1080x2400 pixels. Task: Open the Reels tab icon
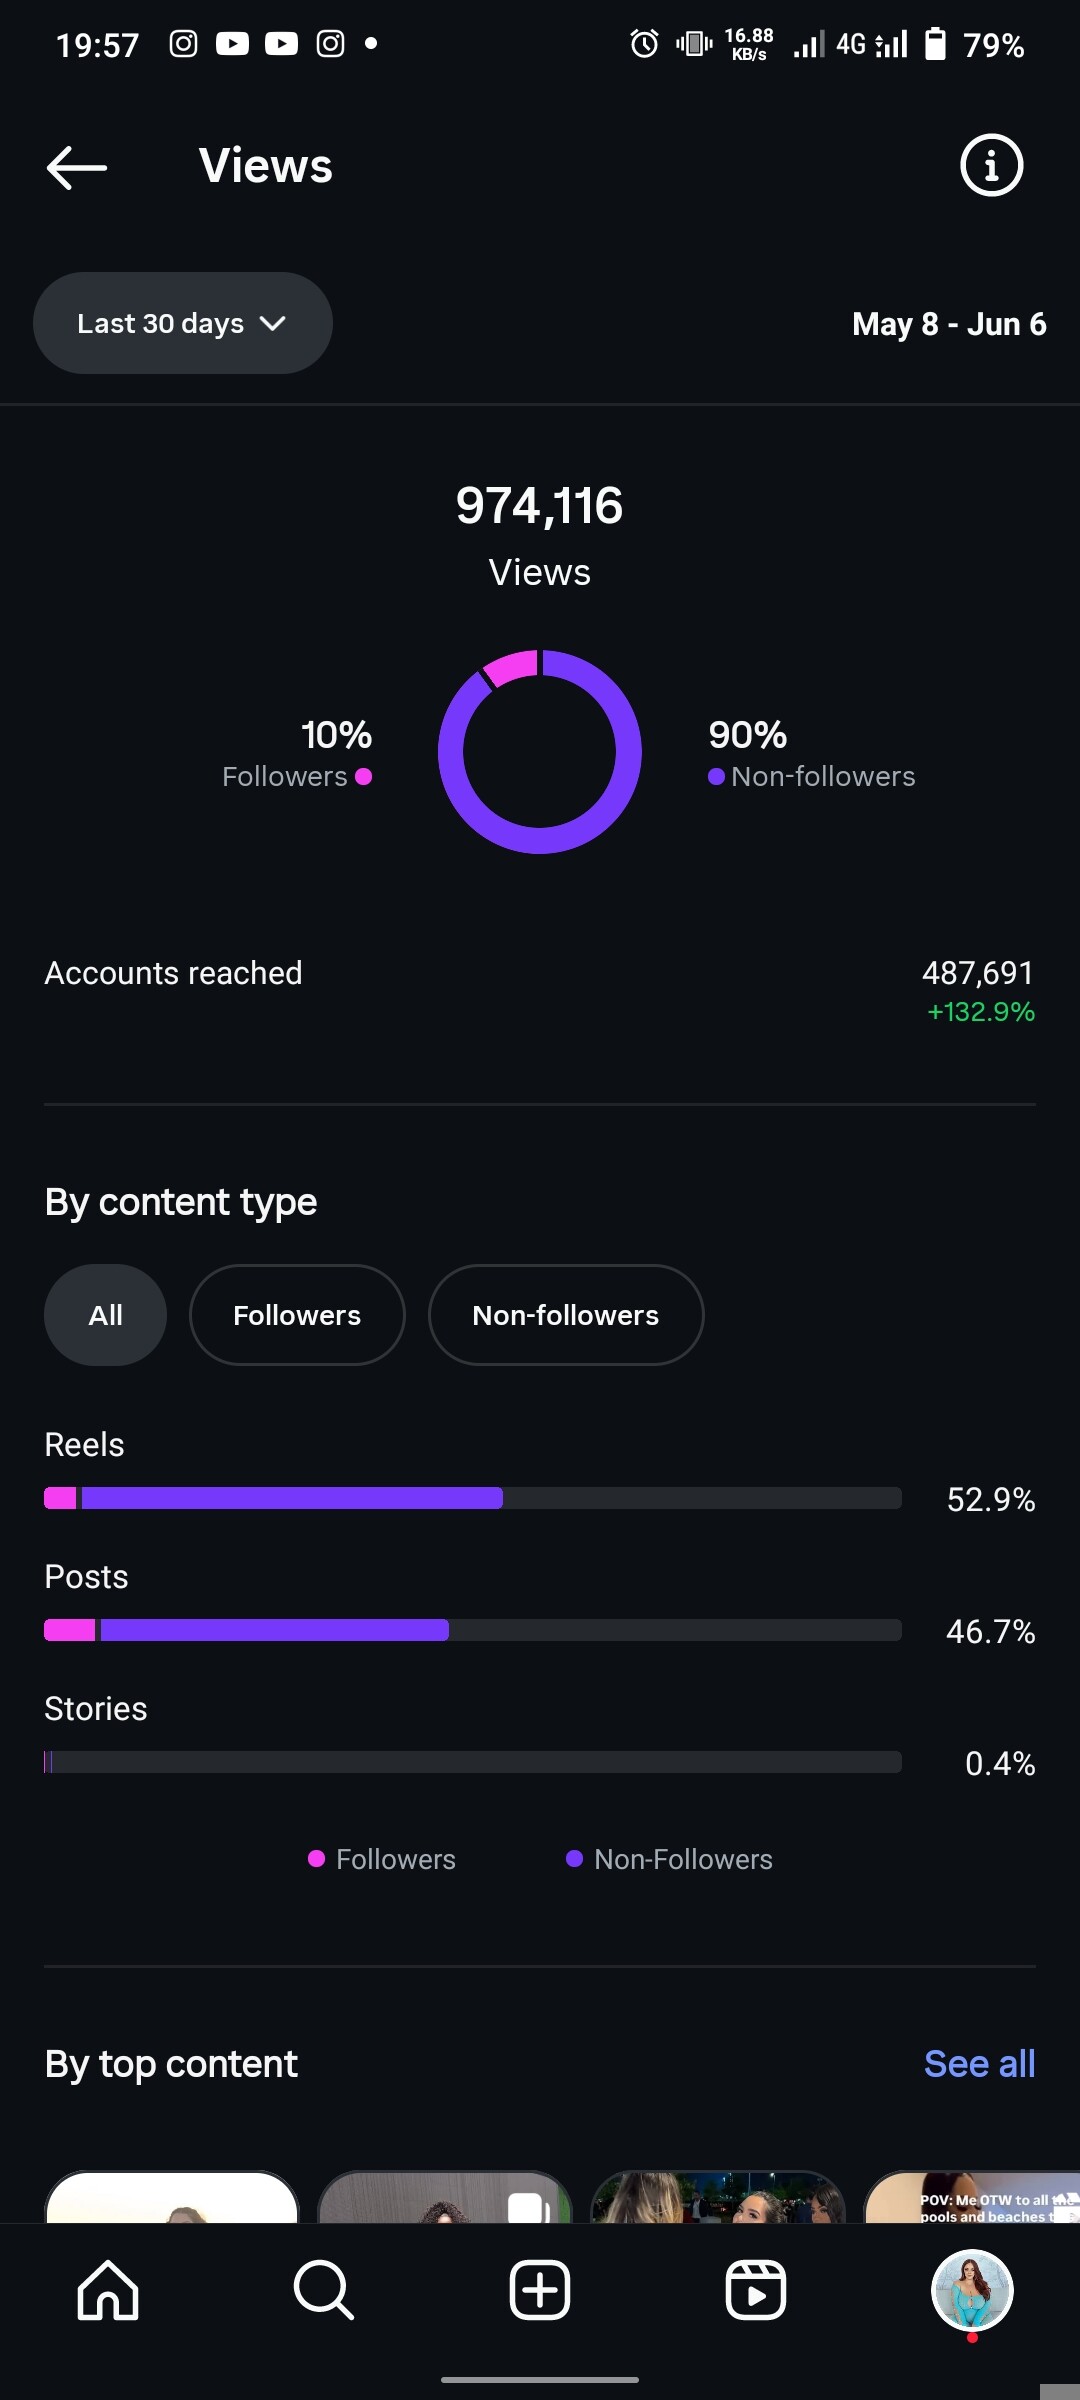tap(756, 2289)
